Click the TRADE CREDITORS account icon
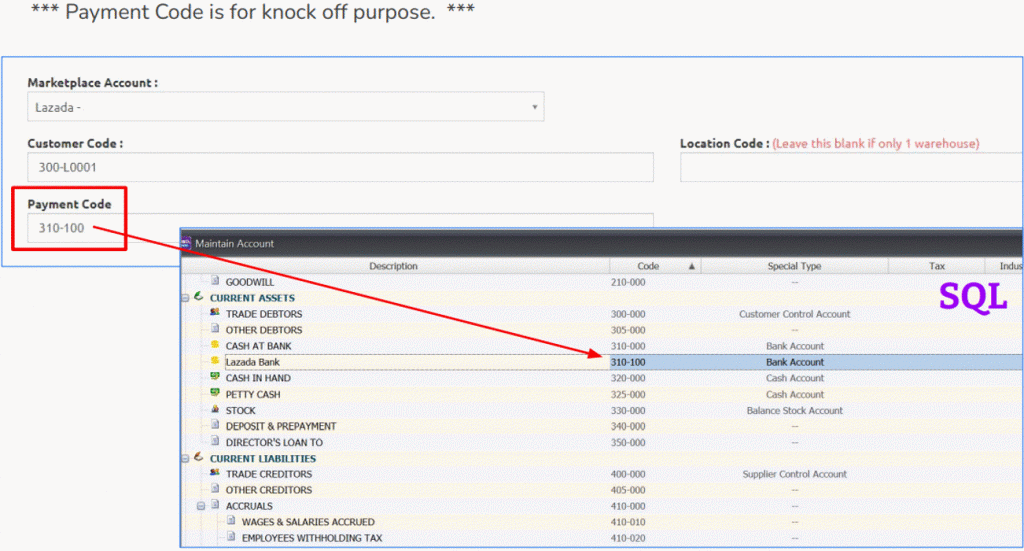Image resolution: width=1024 pixels, height=551 pixels. [215, 473]
